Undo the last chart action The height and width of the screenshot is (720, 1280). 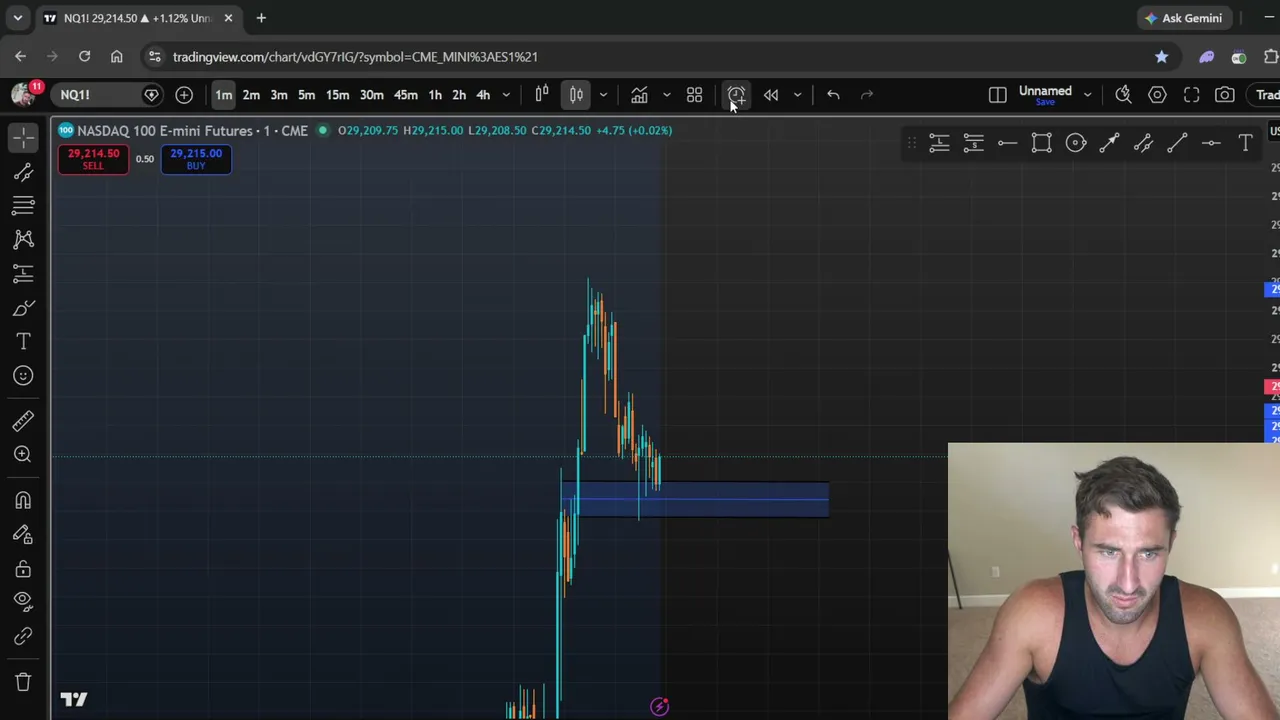pyautogui.click(x=833, y=95)
